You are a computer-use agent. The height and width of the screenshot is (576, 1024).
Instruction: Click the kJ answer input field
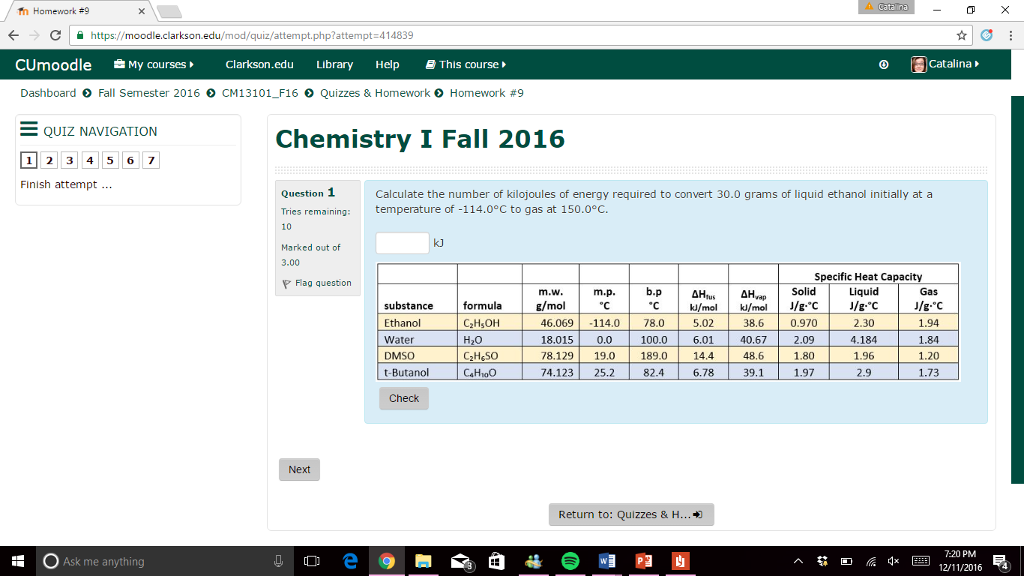[x=401, y=242]
